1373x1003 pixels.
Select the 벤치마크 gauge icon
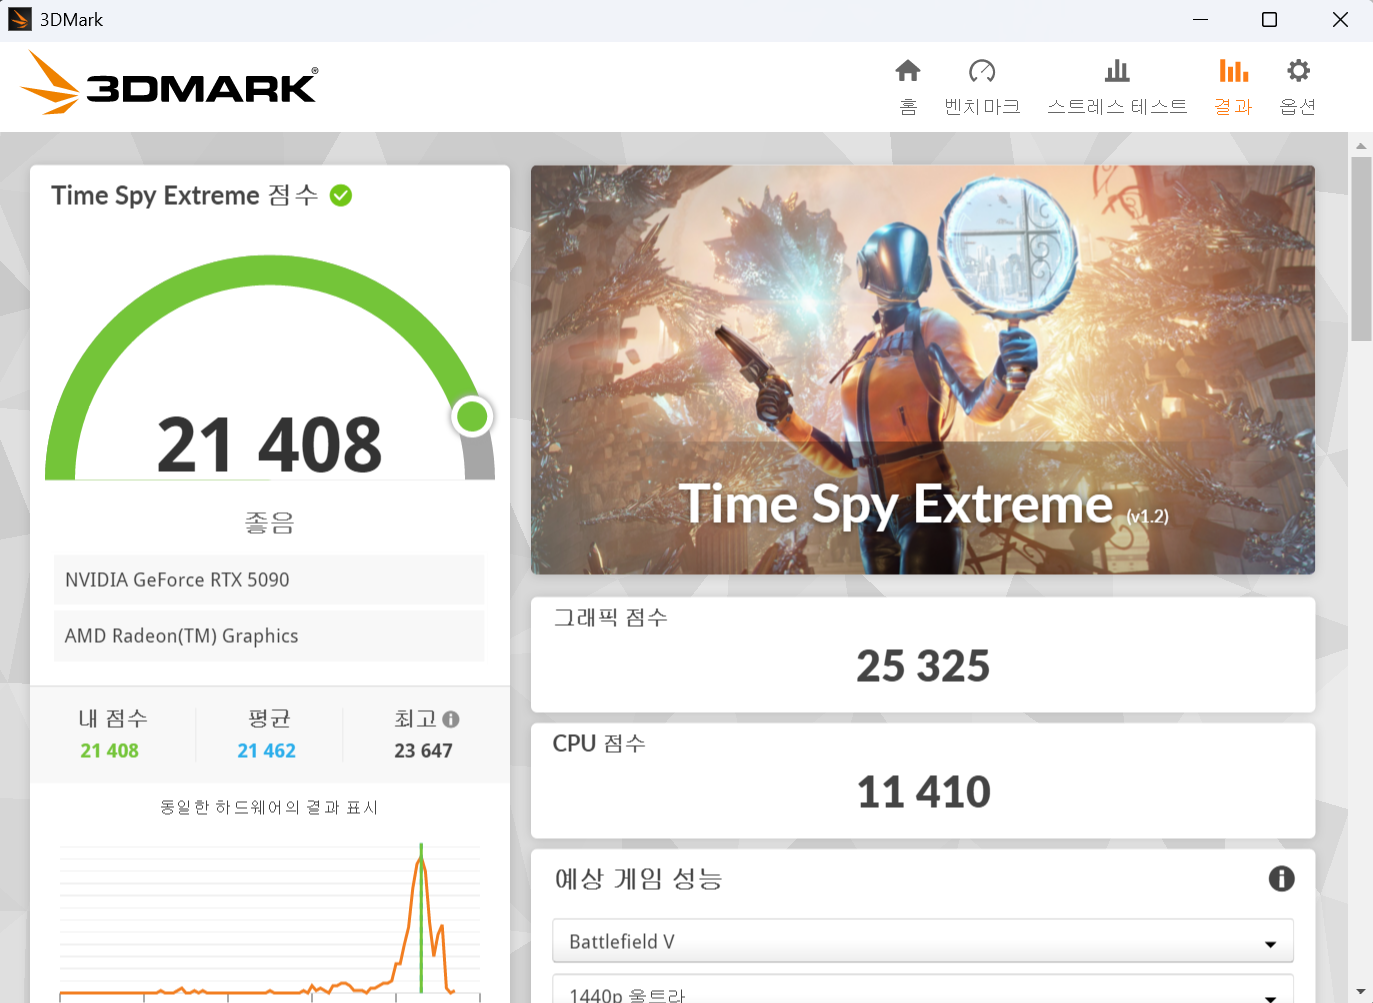pos(982,85)
